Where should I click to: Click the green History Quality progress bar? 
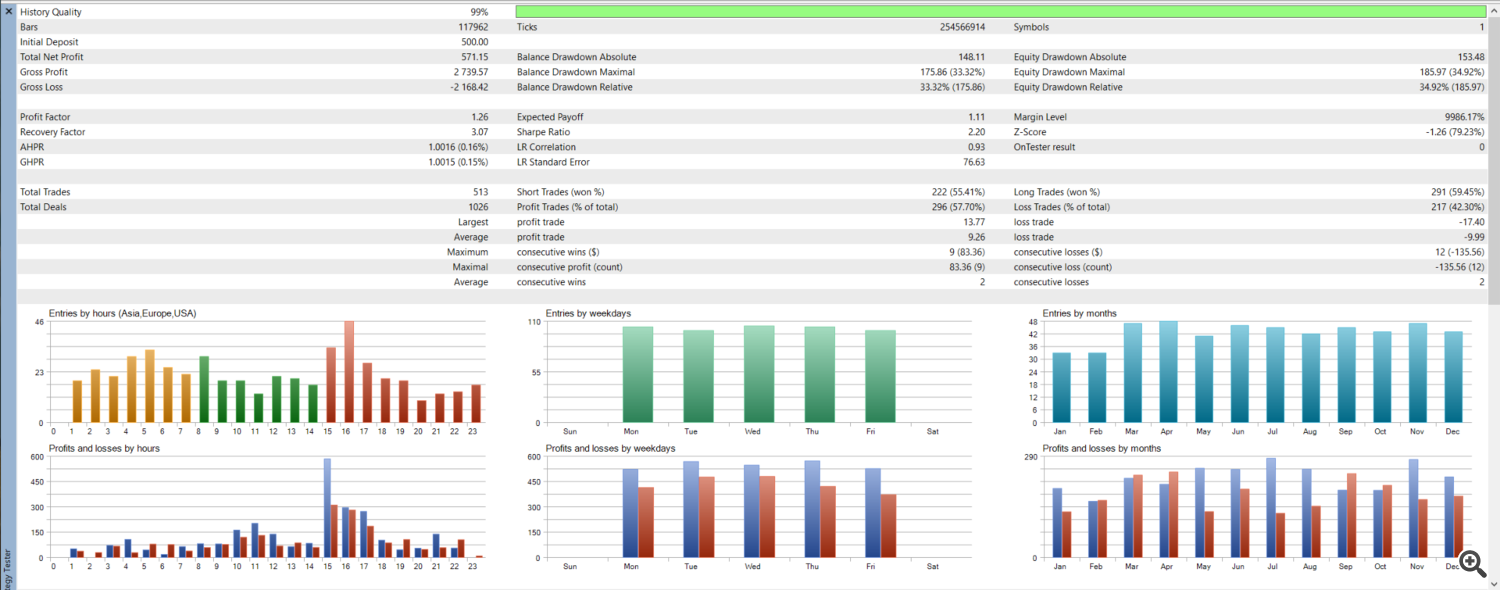(1000, 12)
